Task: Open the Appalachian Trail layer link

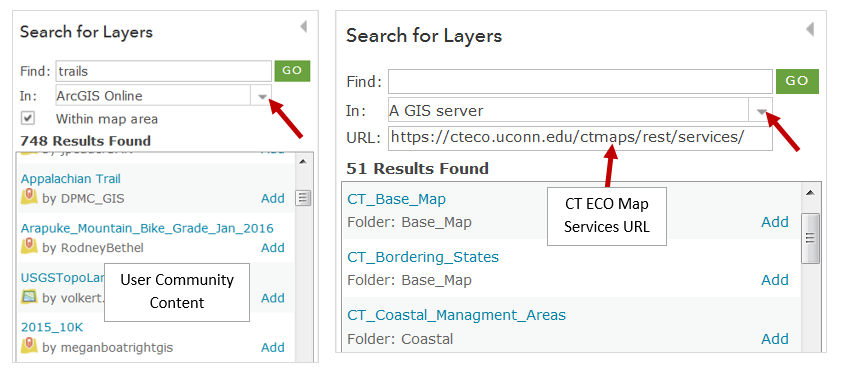Action: [x=71, y=179]
